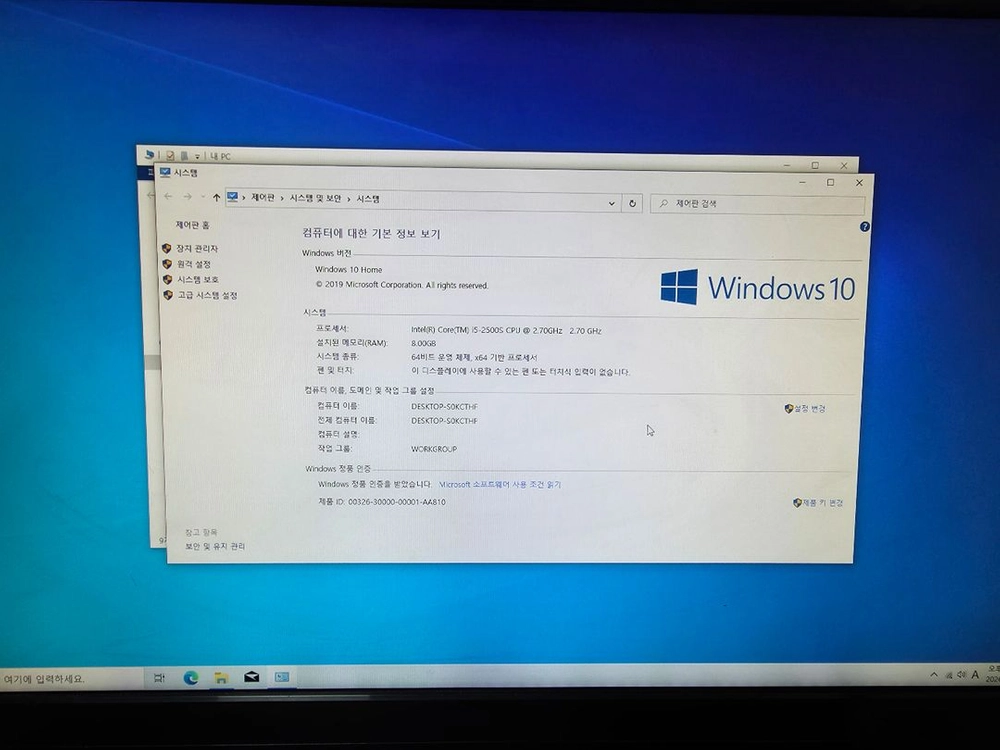Click the 제품 키 변경 link

pyautogui.click(x=823, y=503)
